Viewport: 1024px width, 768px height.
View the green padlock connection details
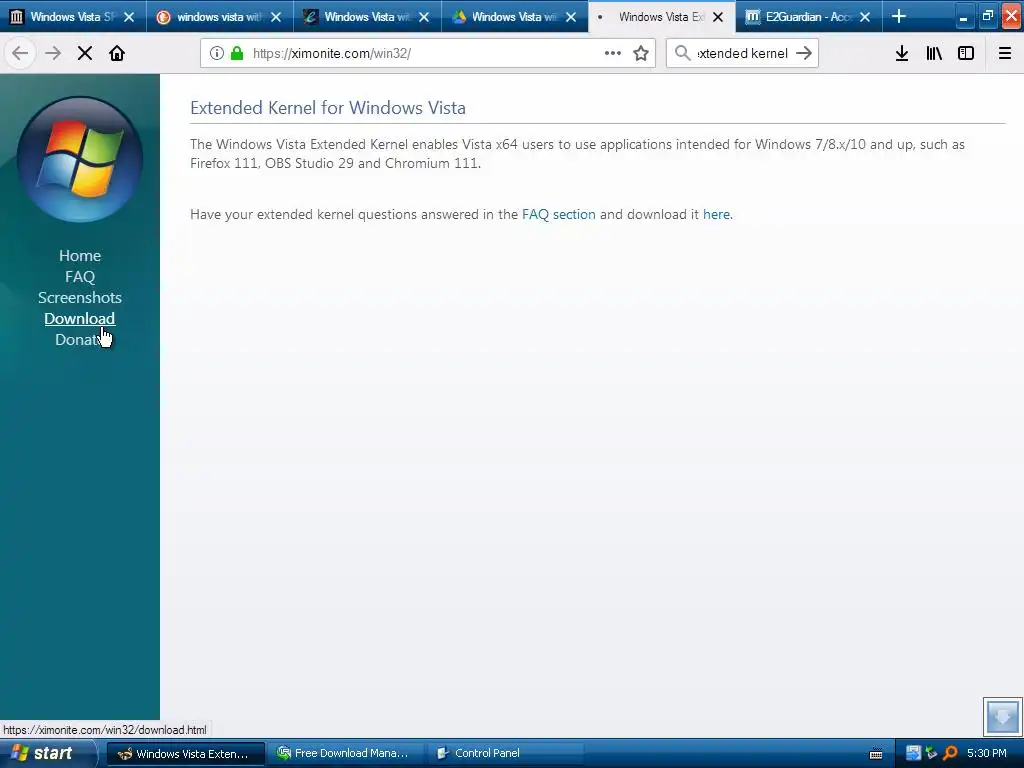pyautogui.click(x=237, y=53)
